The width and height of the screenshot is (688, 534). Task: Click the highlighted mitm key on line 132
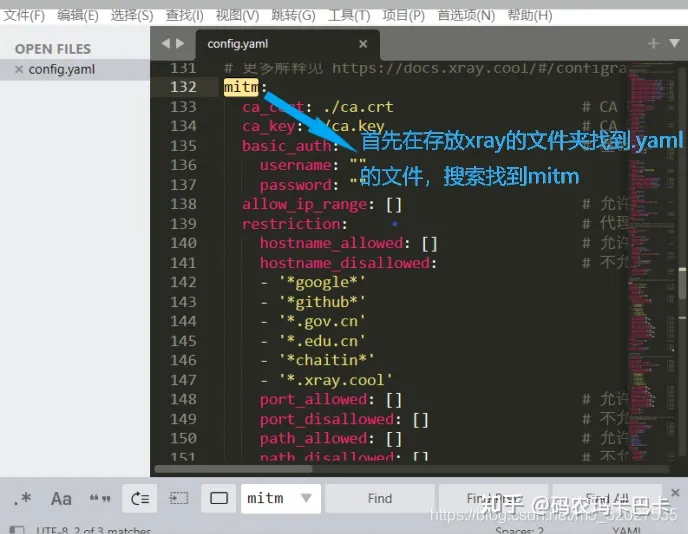(x=241, y=87)
